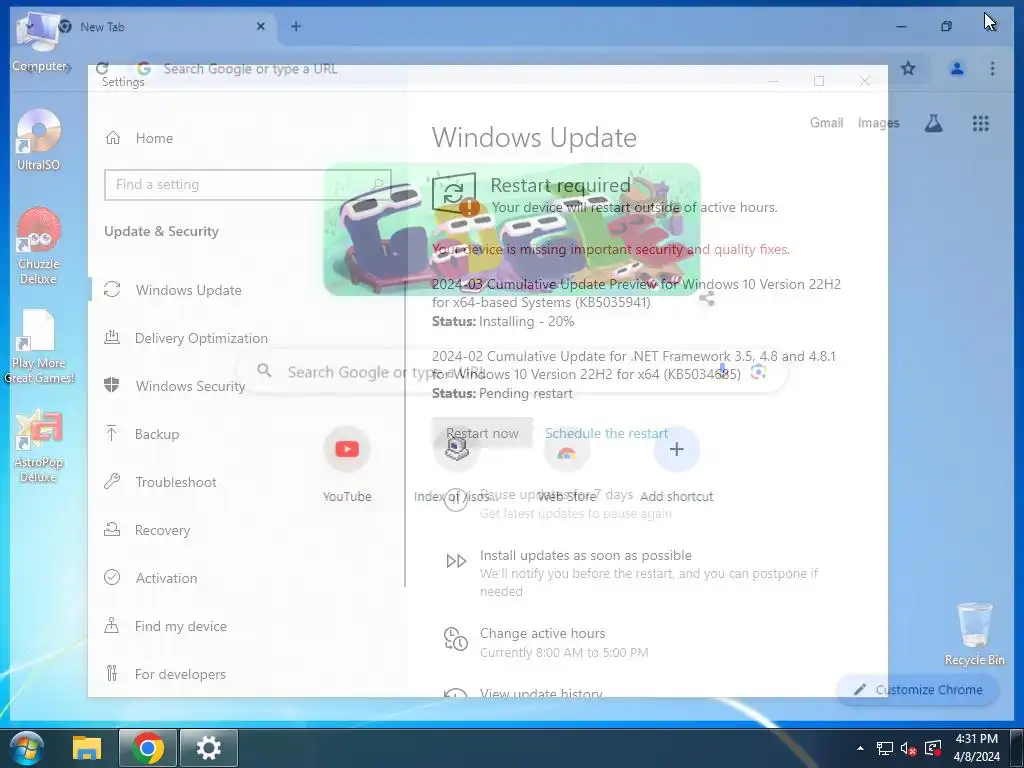Click the Restart required status icon
Screen dimensions: 1024x768
coord(454,194)
